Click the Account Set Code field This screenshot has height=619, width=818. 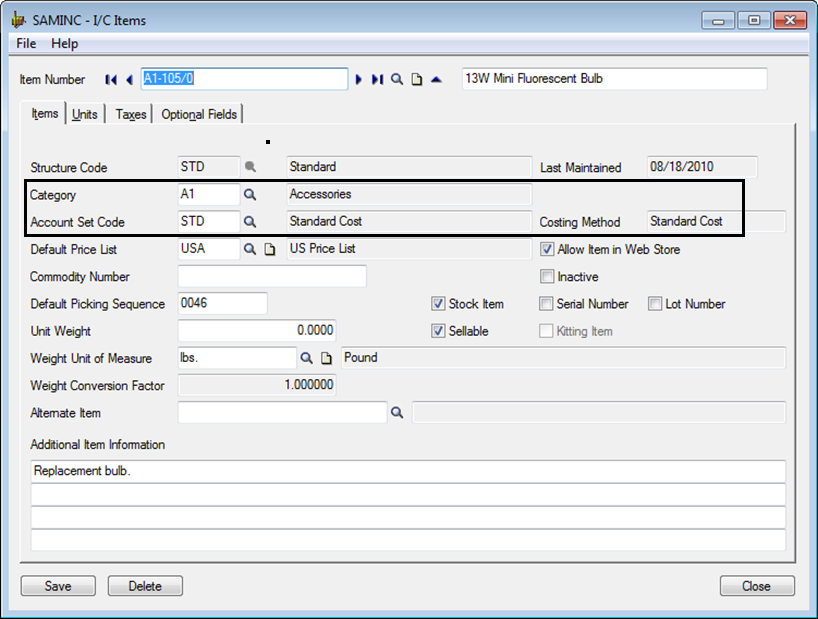pyautogui.click(x=209, y=222)
